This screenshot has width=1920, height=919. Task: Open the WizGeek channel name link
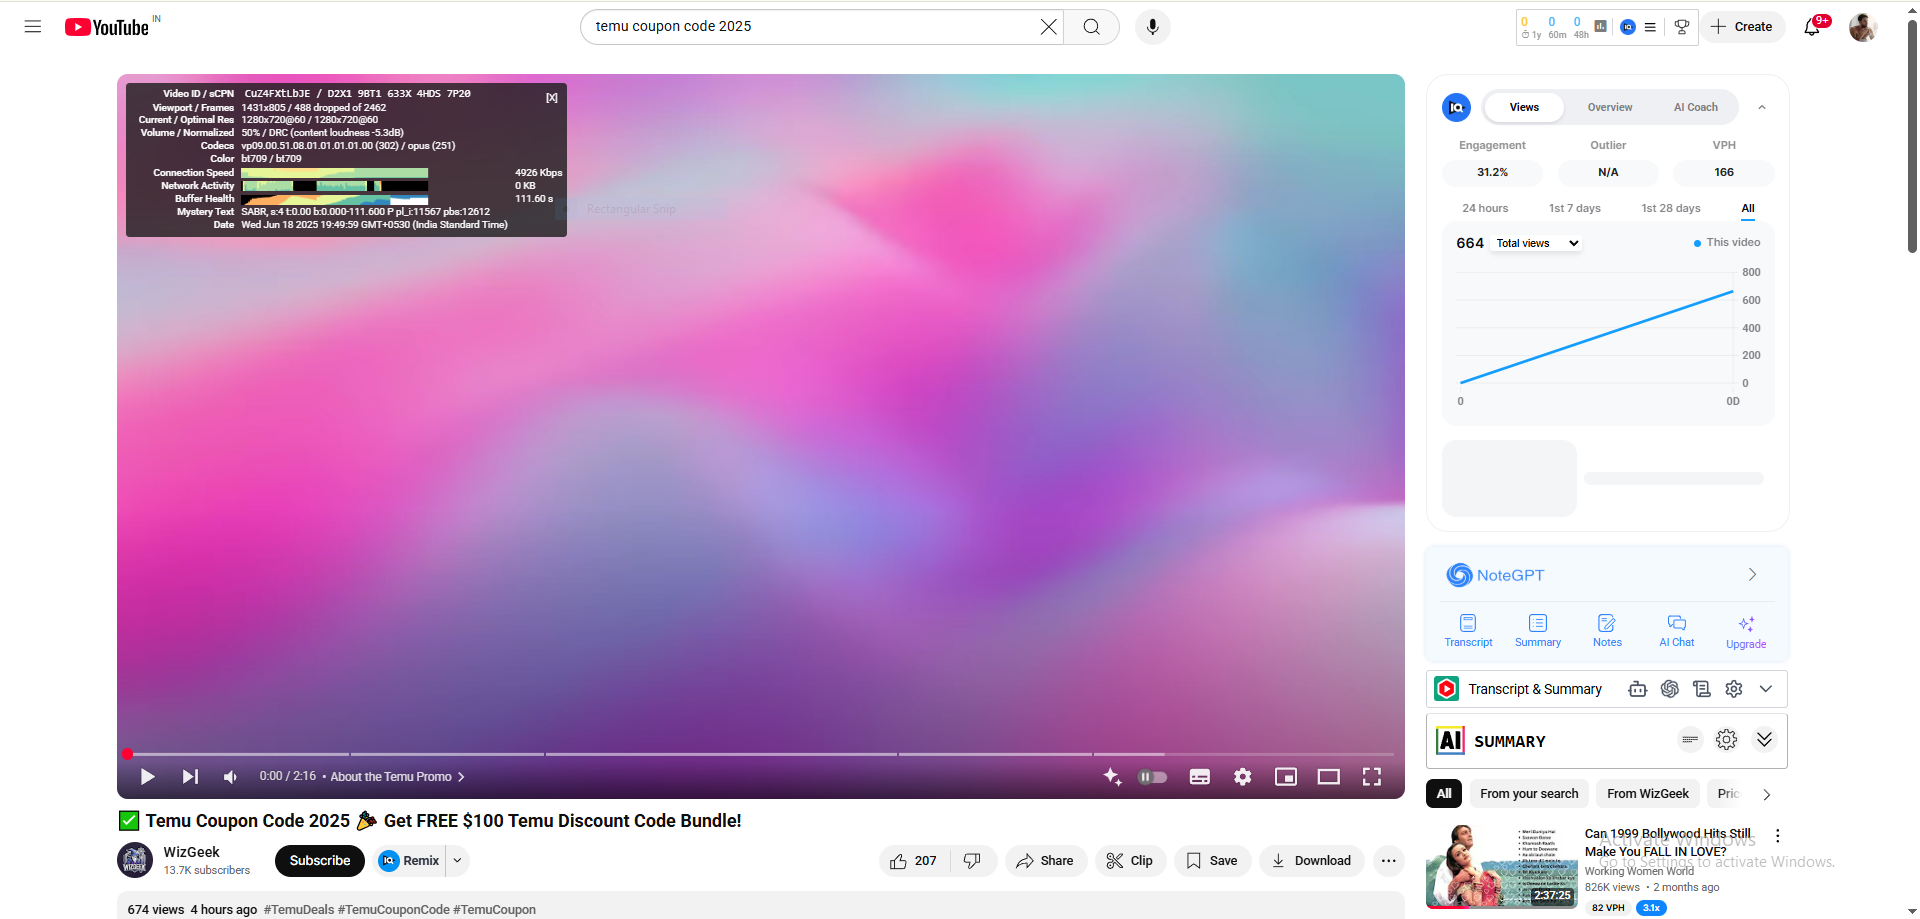(192, 852)
